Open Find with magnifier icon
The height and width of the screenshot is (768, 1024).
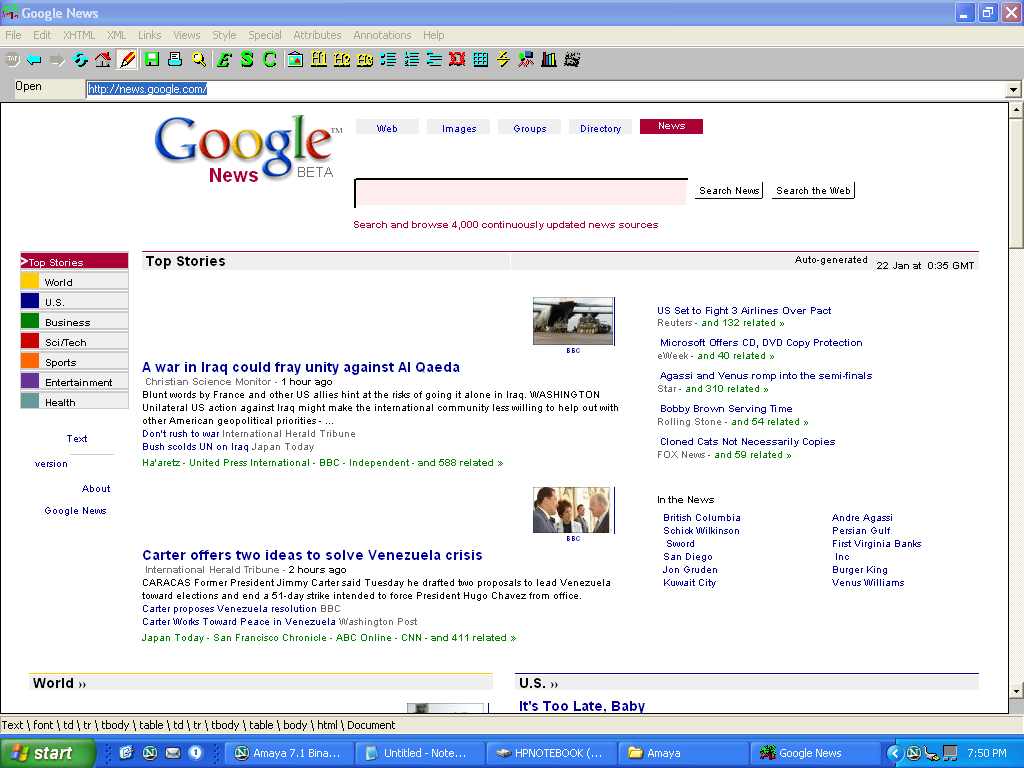tap(199, 60)
